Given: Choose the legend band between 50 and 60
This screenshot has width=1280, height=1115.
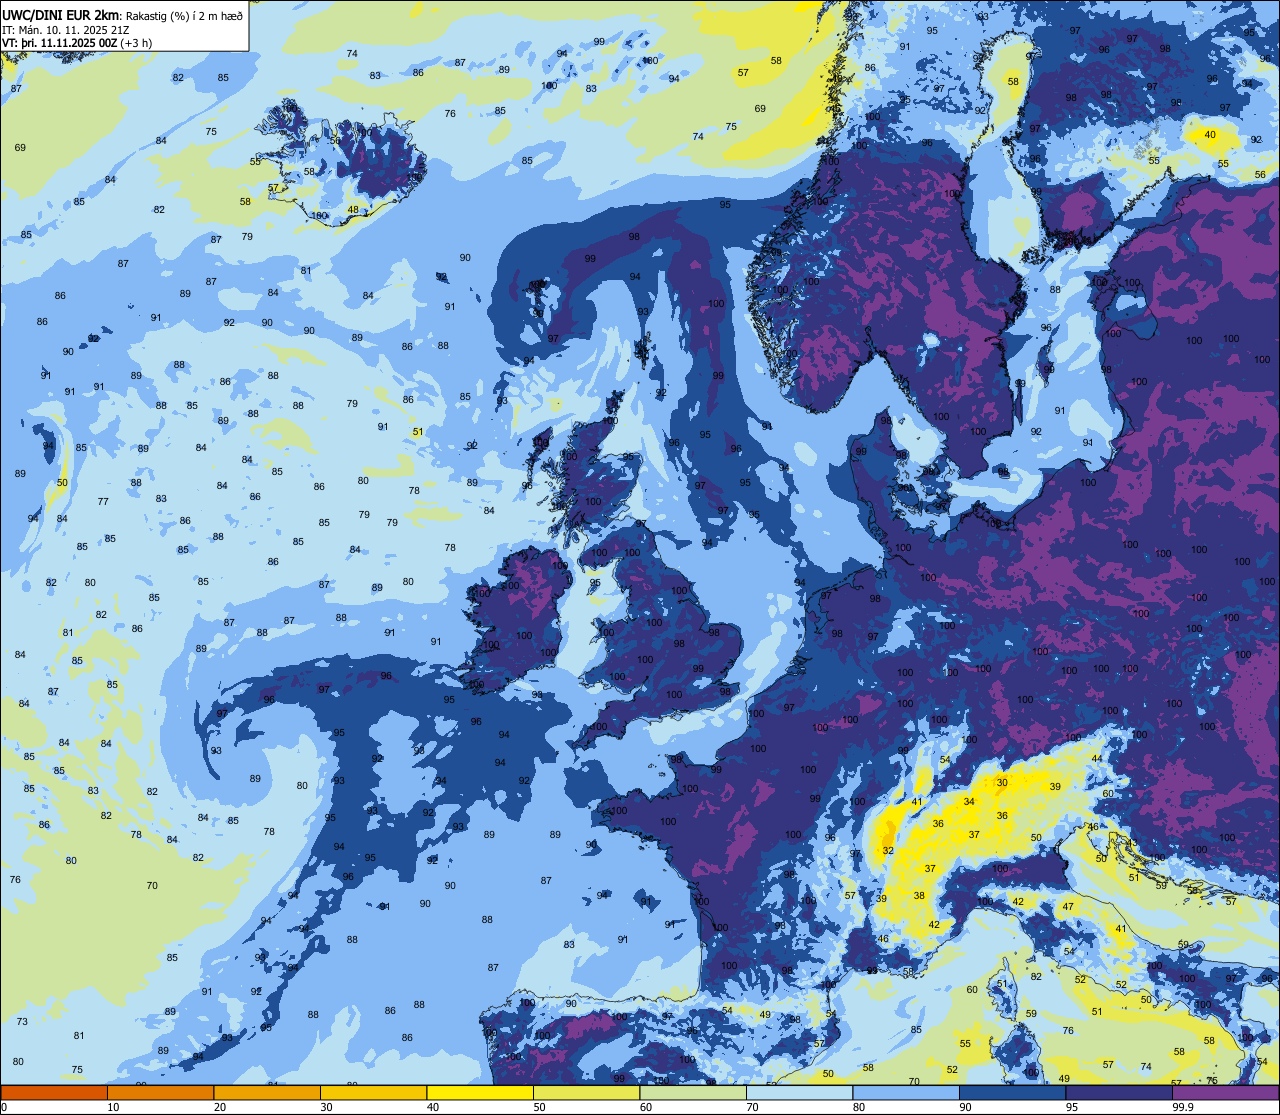Looking at the screenshot, I should [x=586, y=1092].
